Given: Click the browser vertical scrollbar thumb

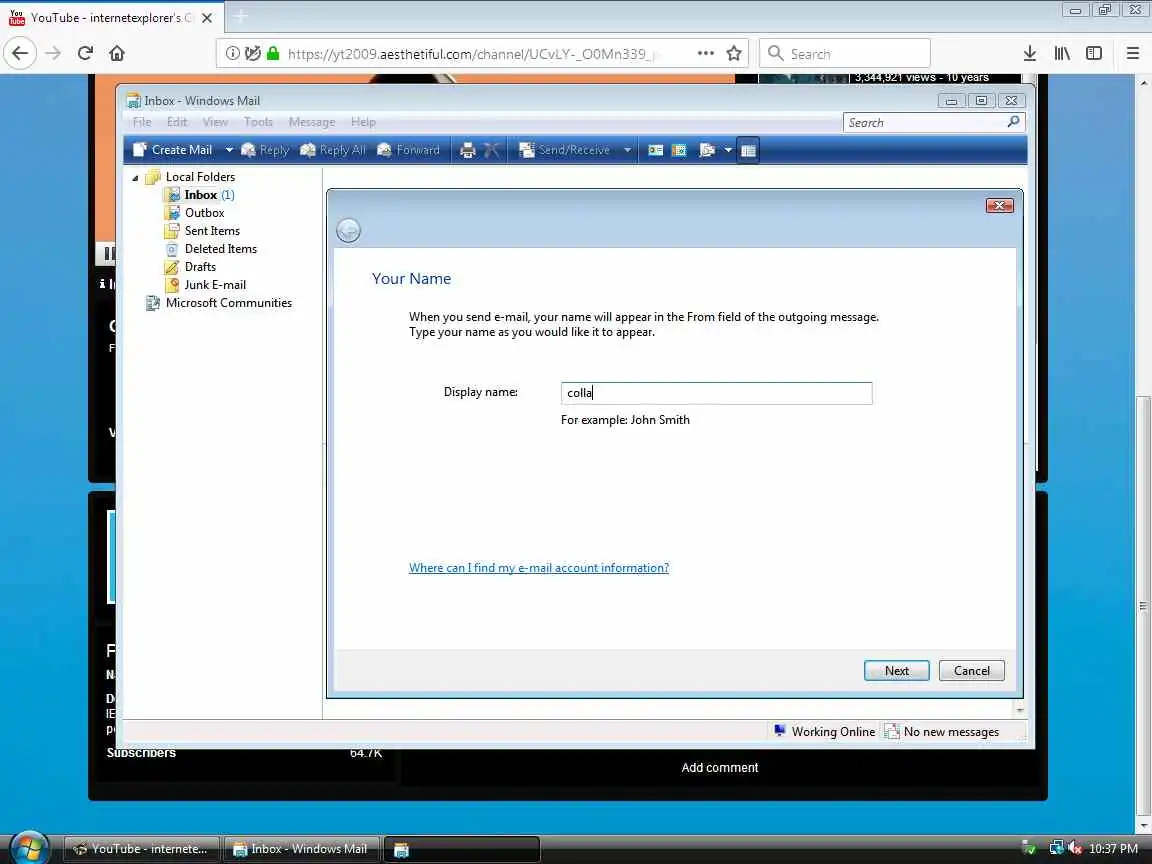Looking at the screenshot, I should point(1143,606).
